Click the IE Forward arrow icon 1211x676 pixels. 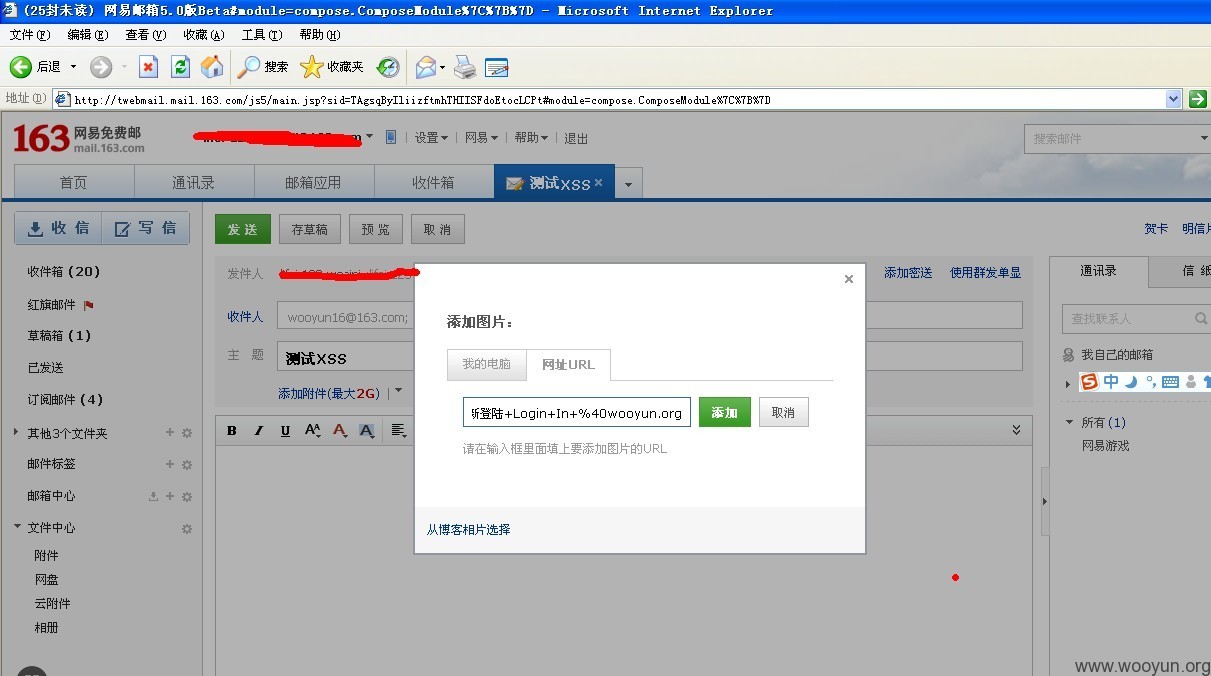pyautogui.click(x=100, y=67)
